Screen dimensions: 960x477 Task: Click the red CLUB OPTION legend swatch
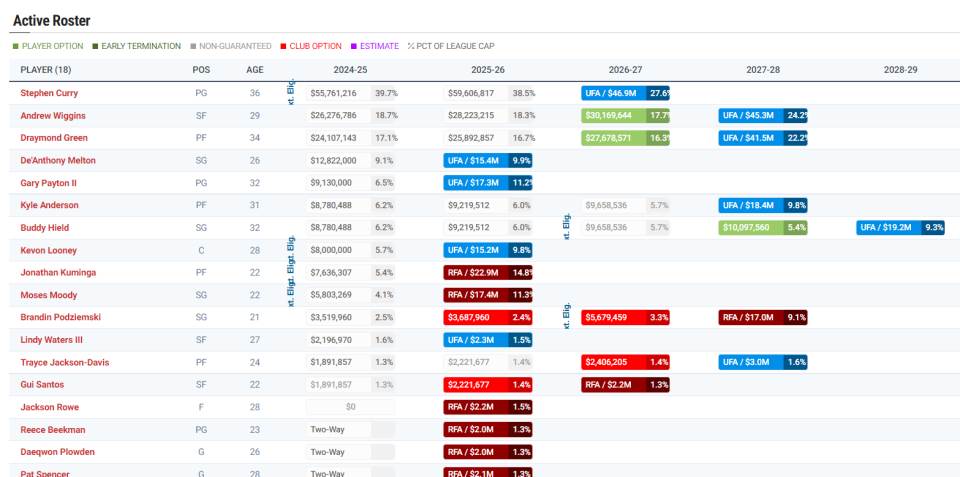[283, 46]
